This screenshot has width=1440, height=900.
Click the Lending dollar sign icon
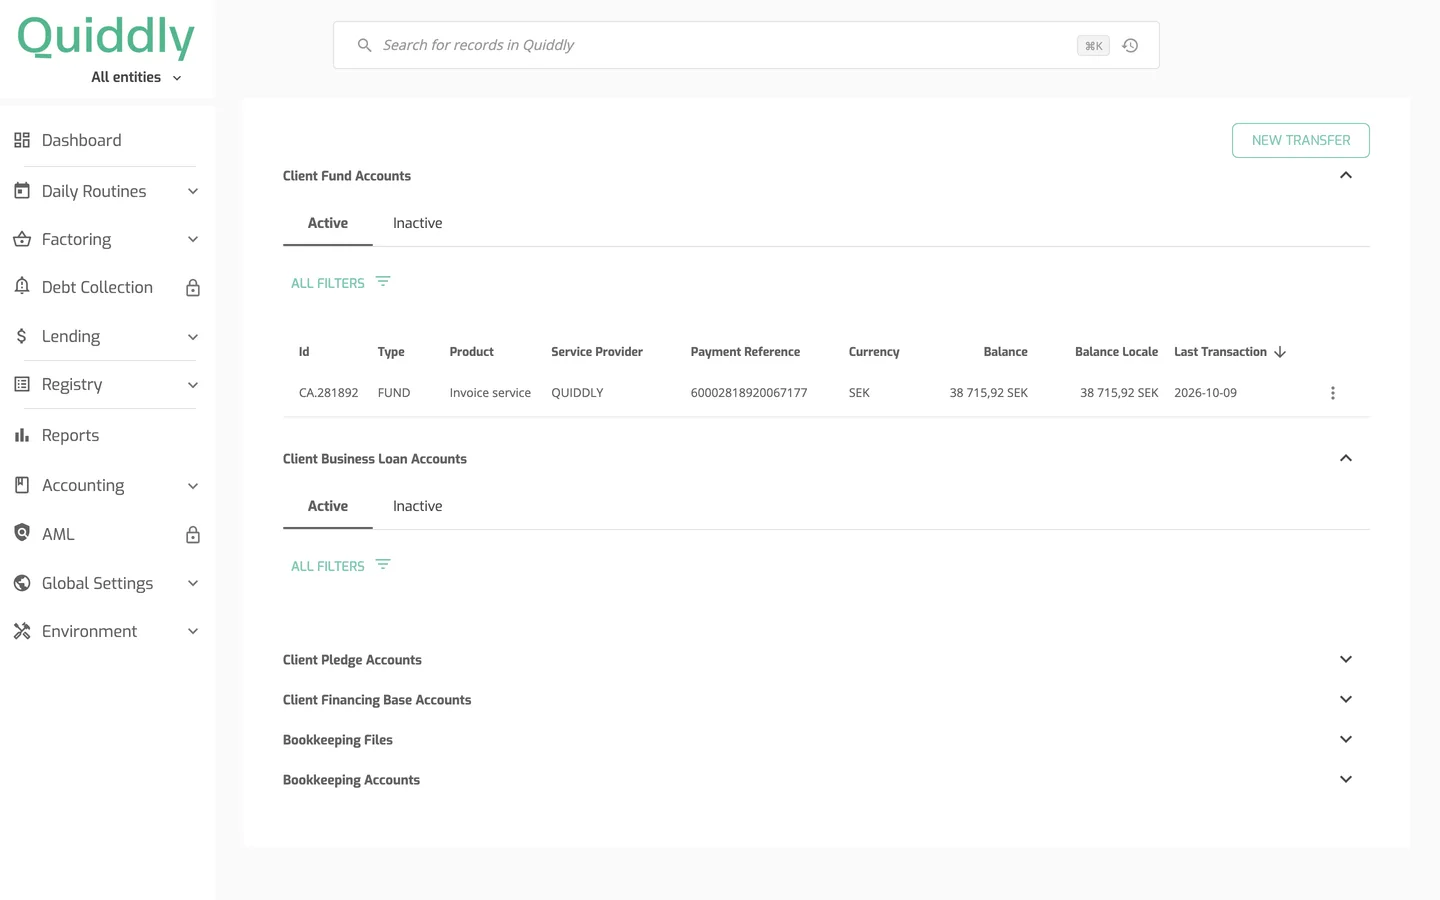point(22,336)
